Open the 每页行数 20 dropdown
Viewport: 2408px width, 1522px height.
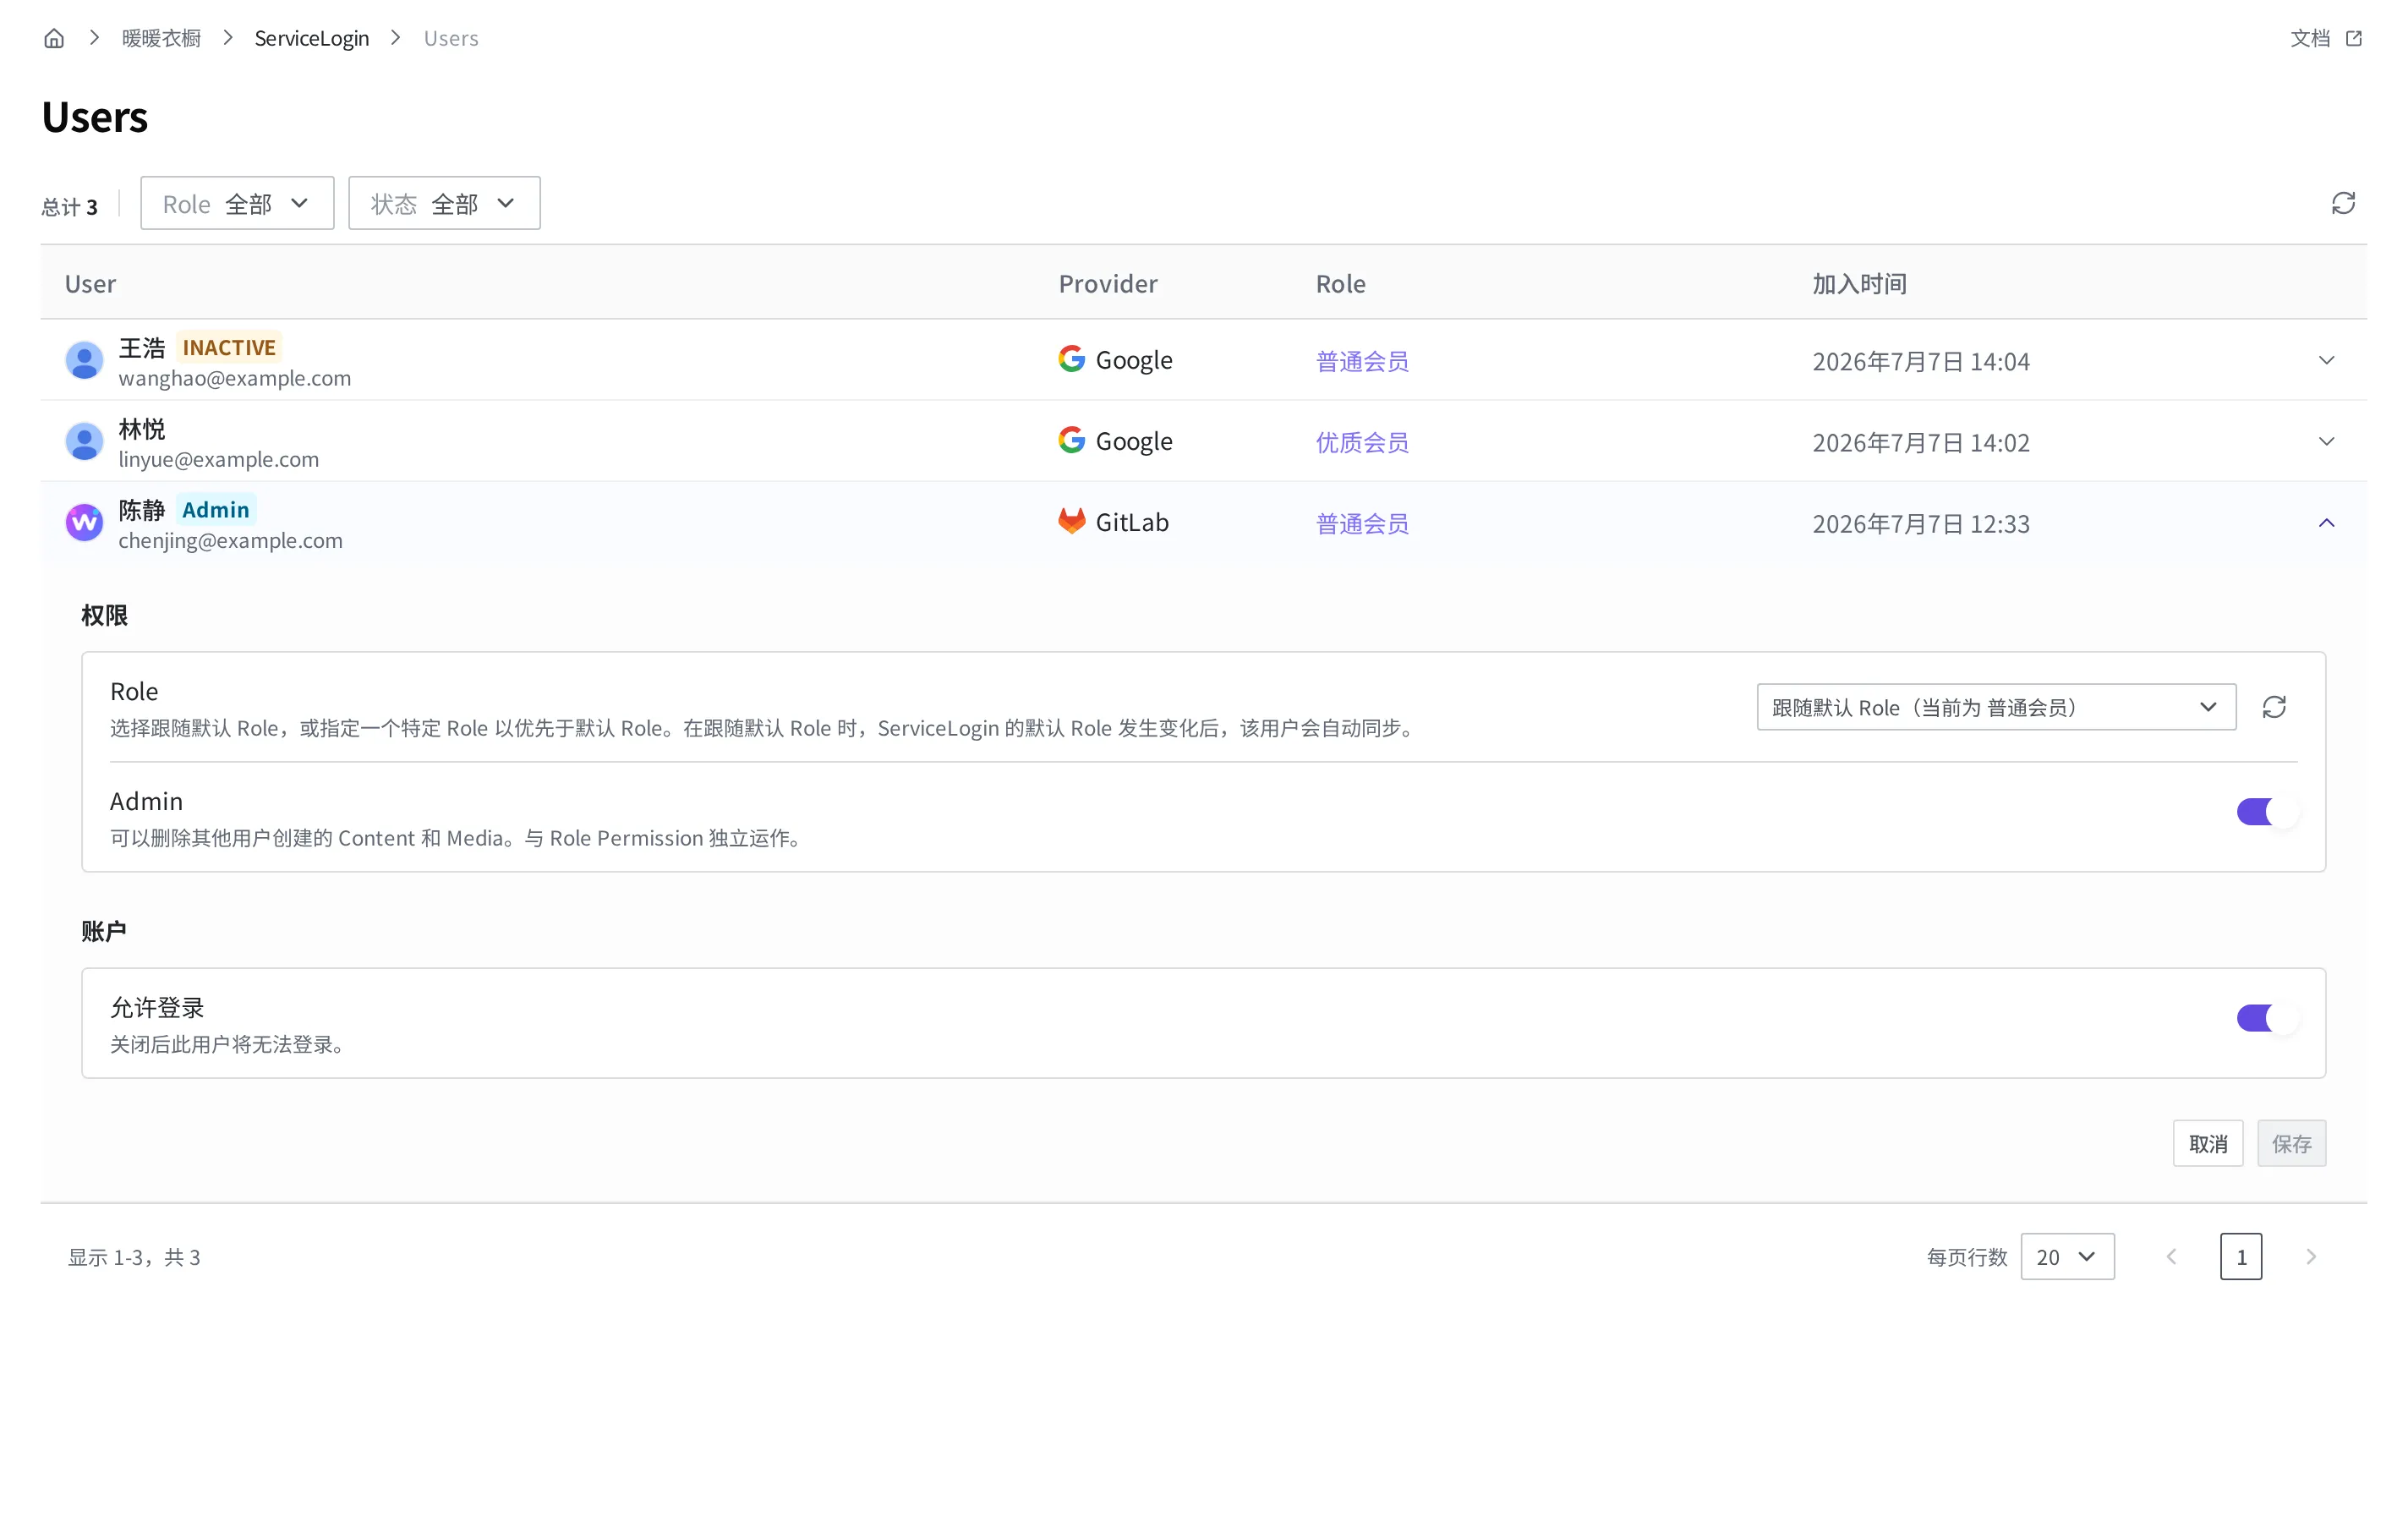(2067, 1256)
